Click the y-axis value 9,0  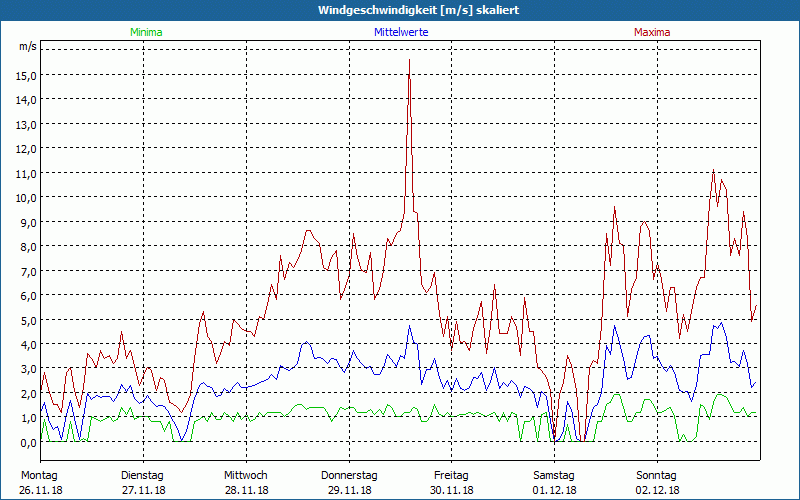pyautogui.click(x=28, y=222)
